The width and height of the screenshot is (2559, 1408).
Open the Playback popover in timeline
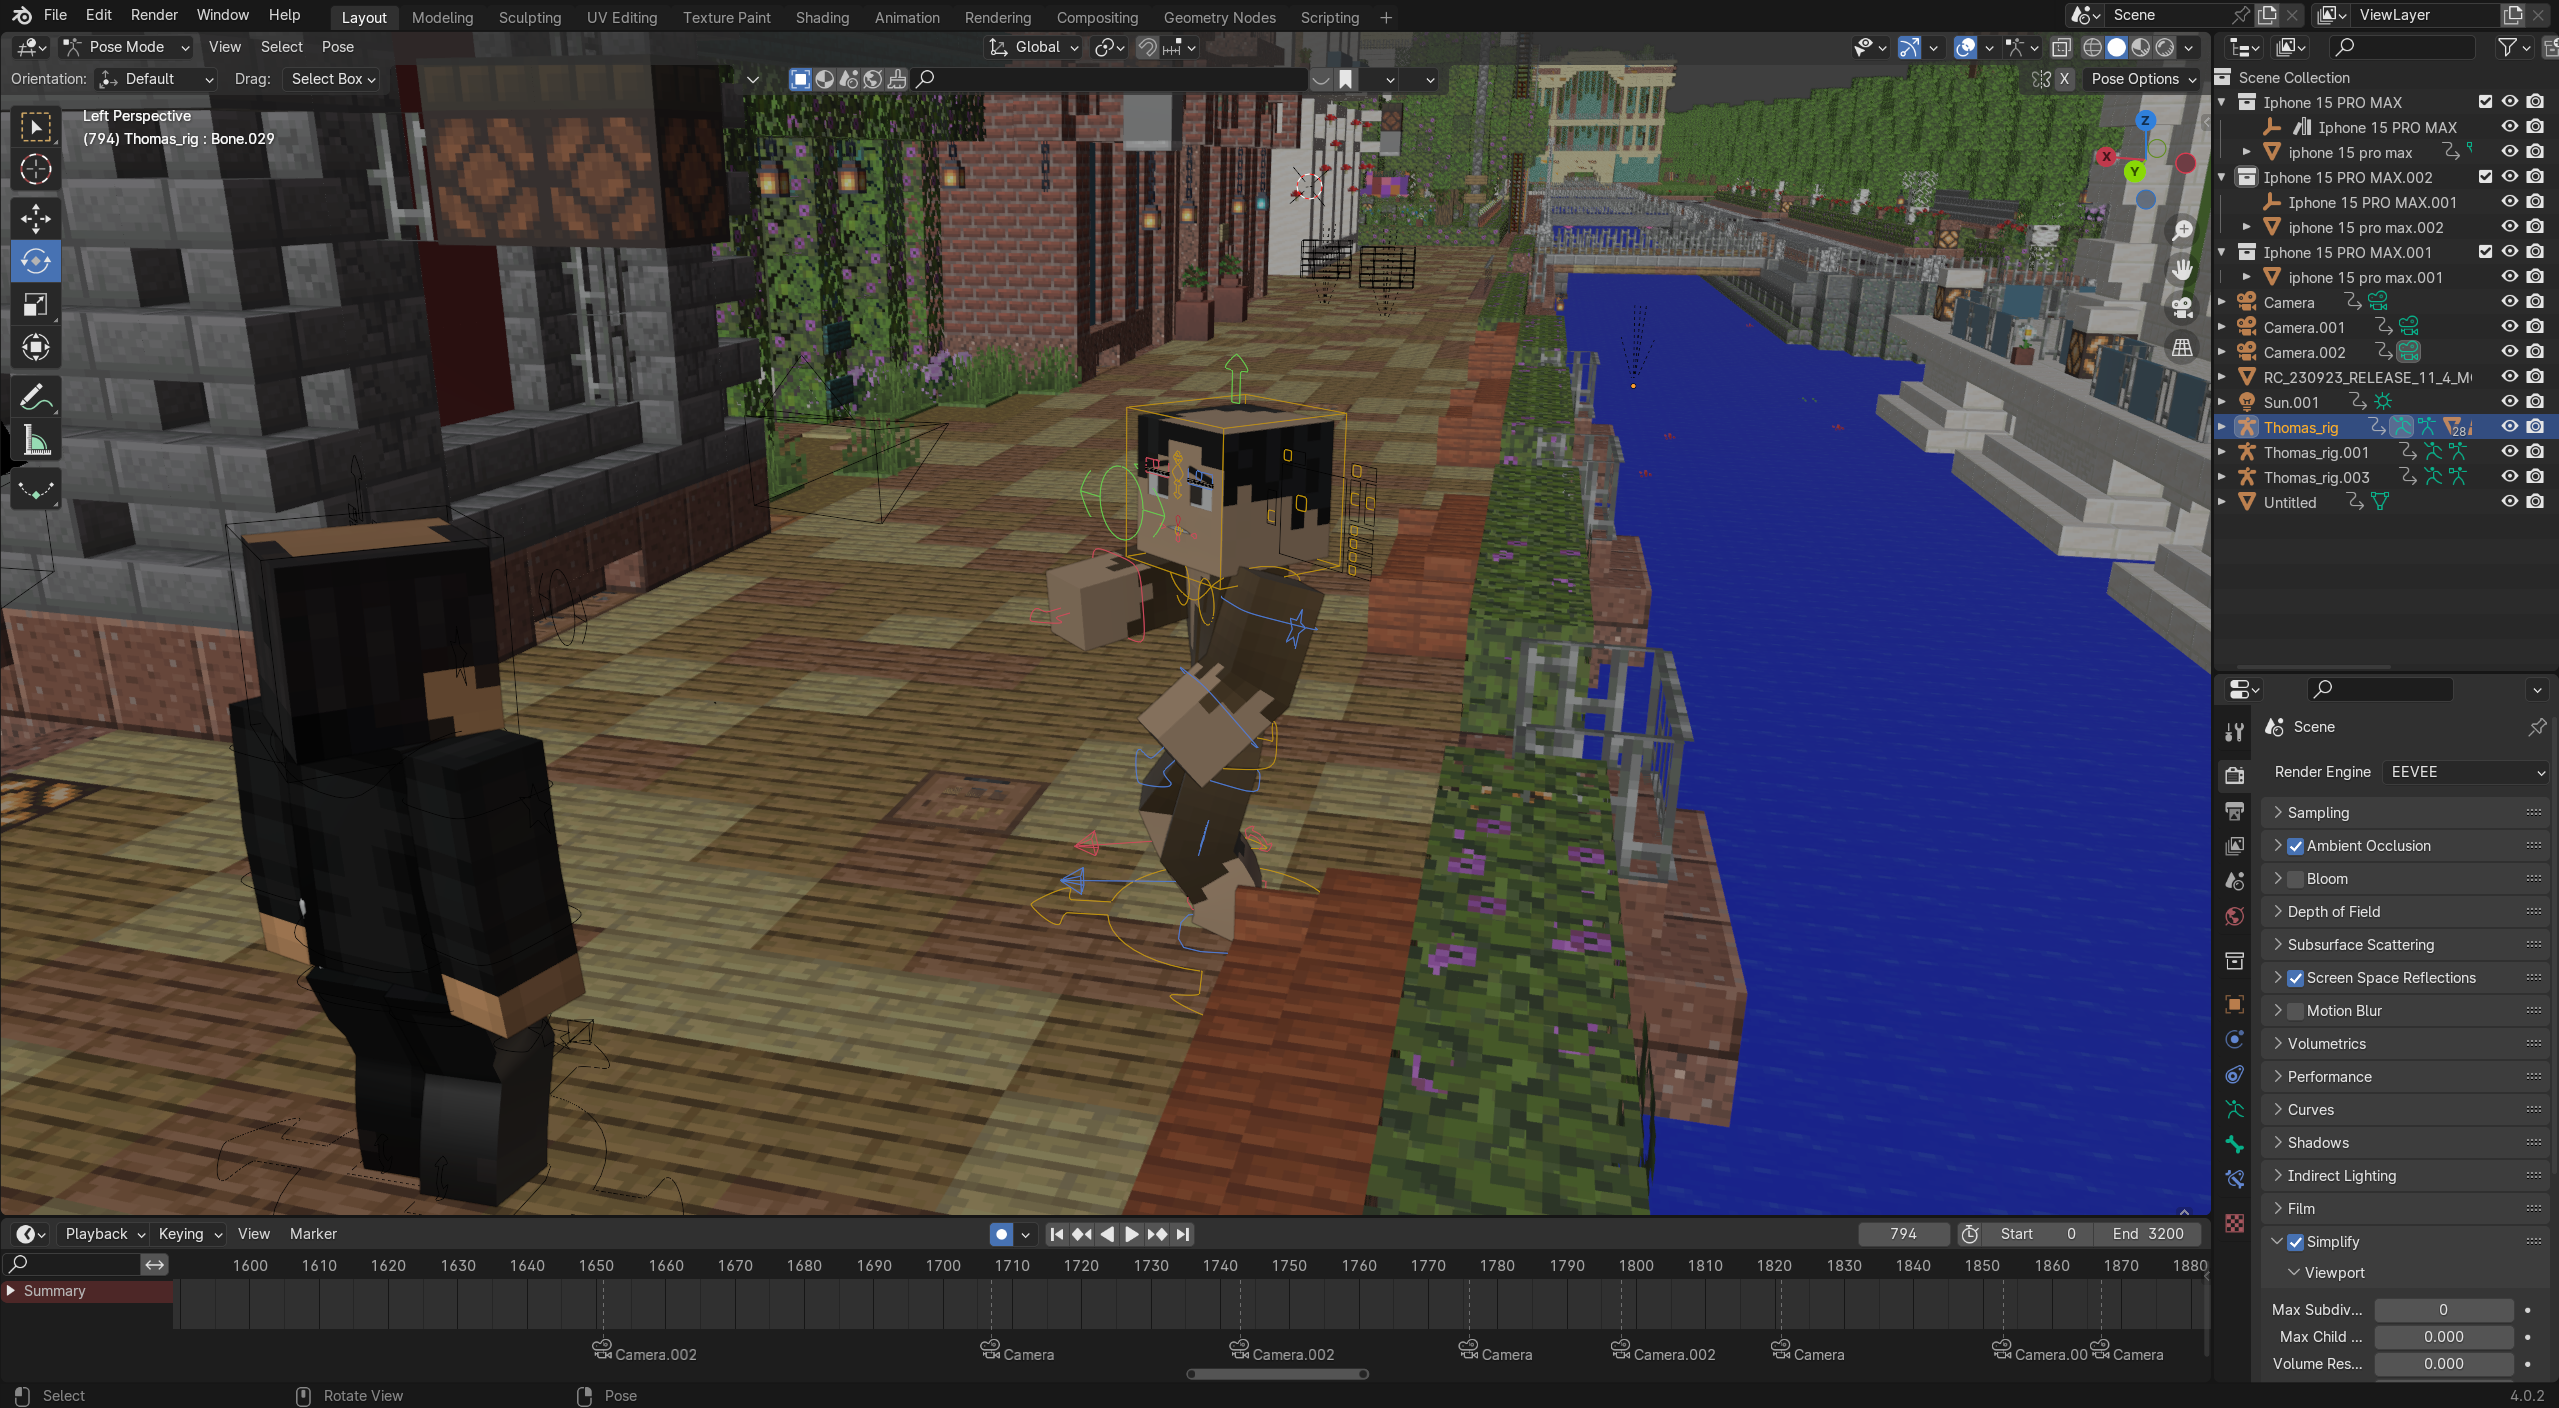[x=104, y=1234]
